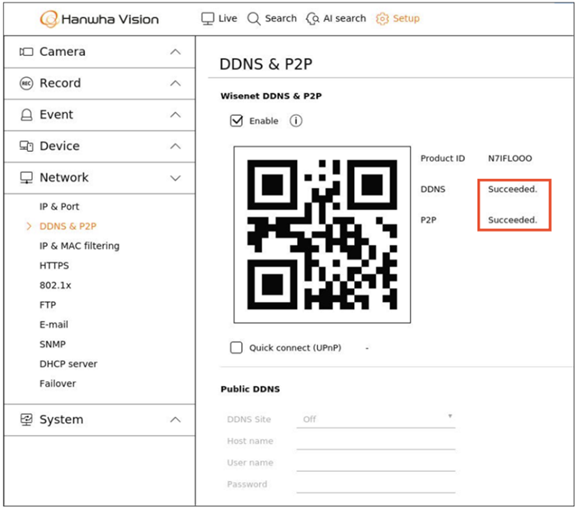577x509 pixels.
Task: Expand the Camera section chevron
Action: [176, 52]
